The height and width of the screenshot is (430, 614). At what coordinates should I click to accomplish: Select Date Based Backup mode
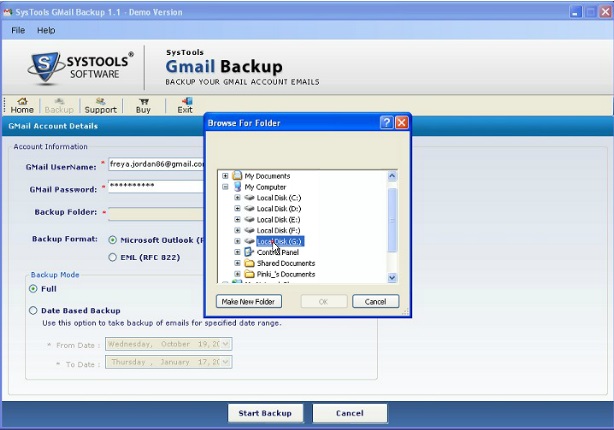click(33, 311)
